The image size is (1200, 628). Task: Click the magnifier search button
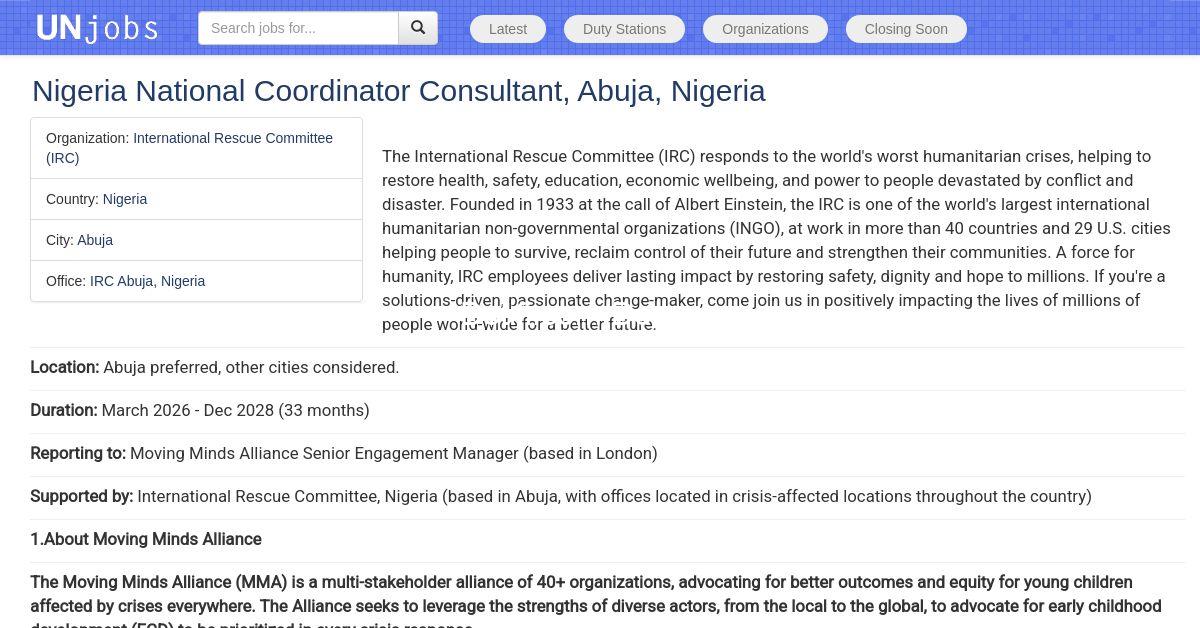click(418, 28)
